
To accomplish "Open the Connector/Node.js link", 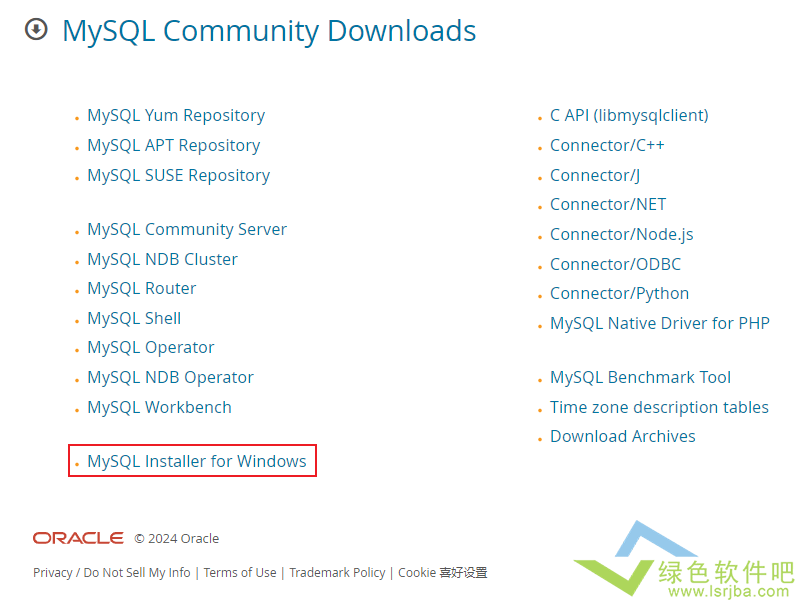I will pos(621,235).
